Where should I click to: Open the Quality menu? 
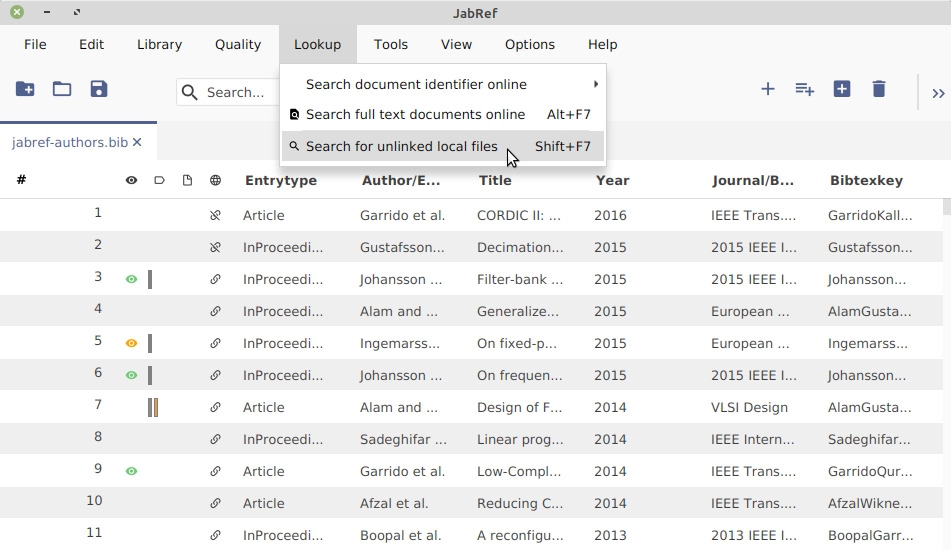tap(238, 45)
